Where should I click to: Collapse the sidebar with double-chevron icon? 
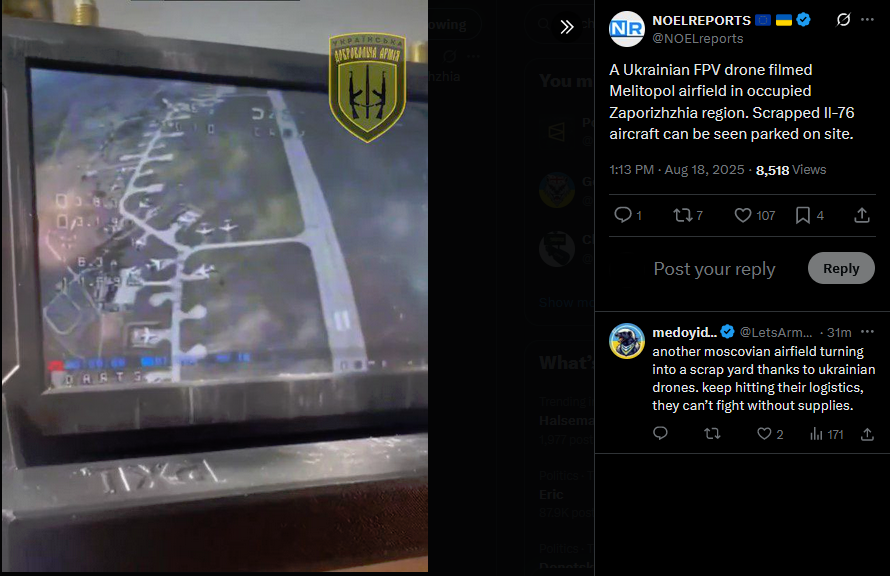[566, 27]
